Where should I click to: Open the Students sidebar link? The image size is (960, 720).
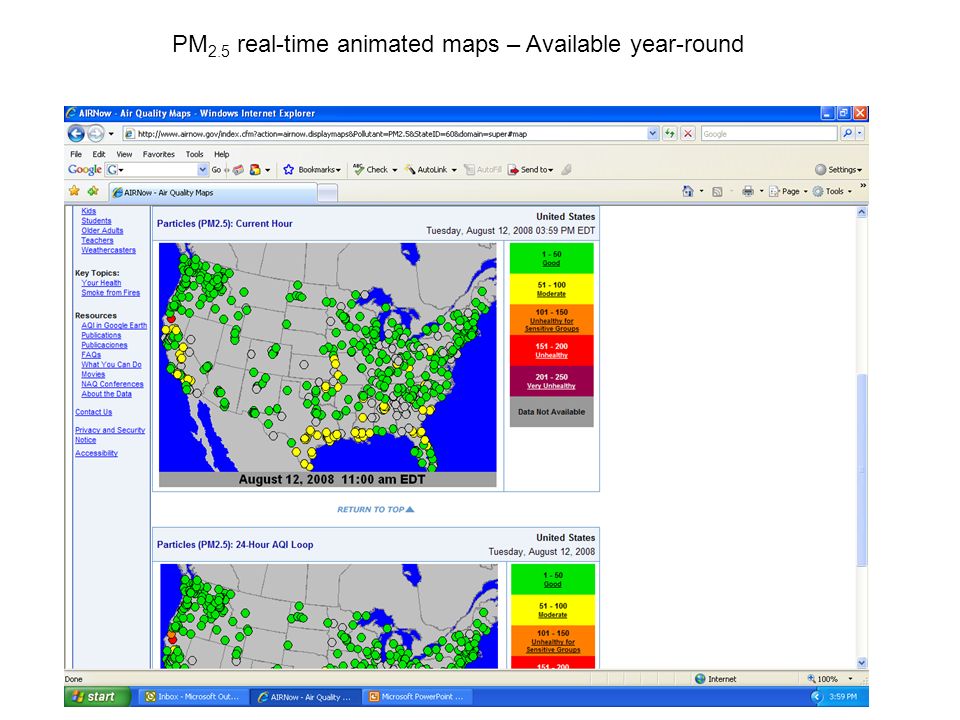click(x=96, y=221)
